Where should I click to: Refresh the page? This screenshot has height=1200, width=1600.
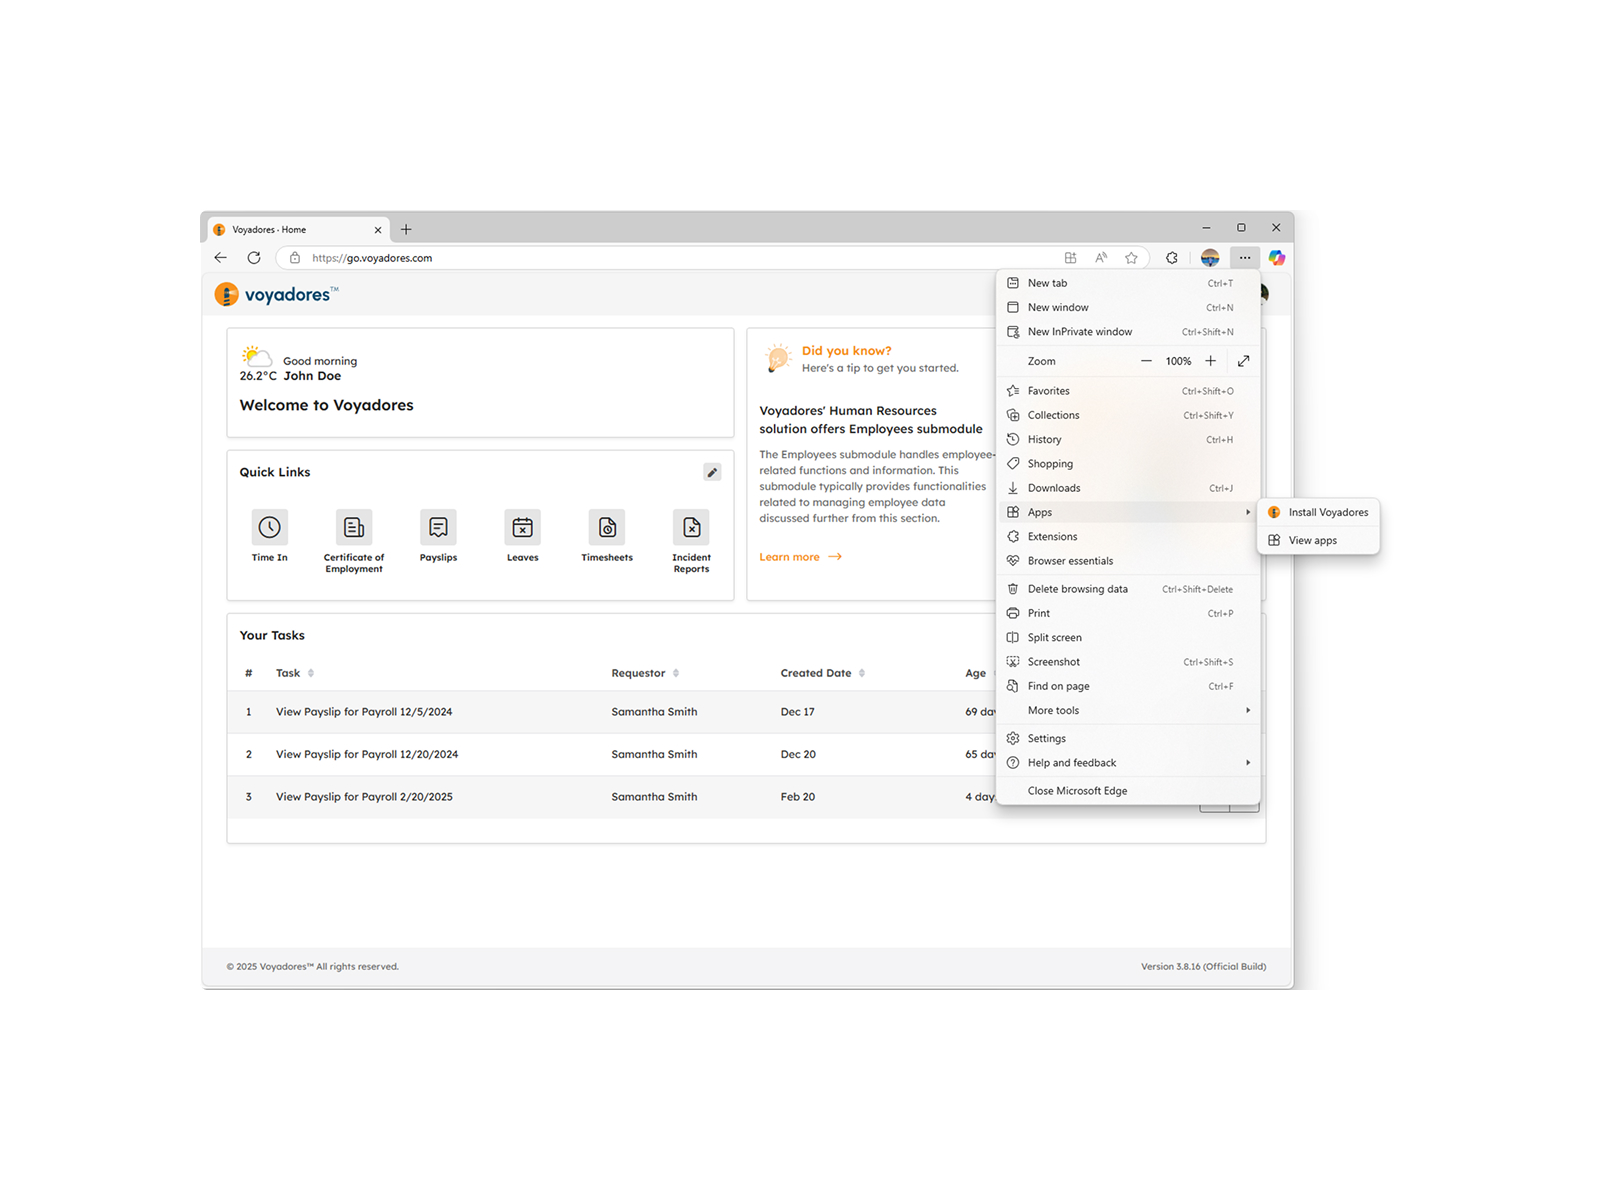[254, 258]
